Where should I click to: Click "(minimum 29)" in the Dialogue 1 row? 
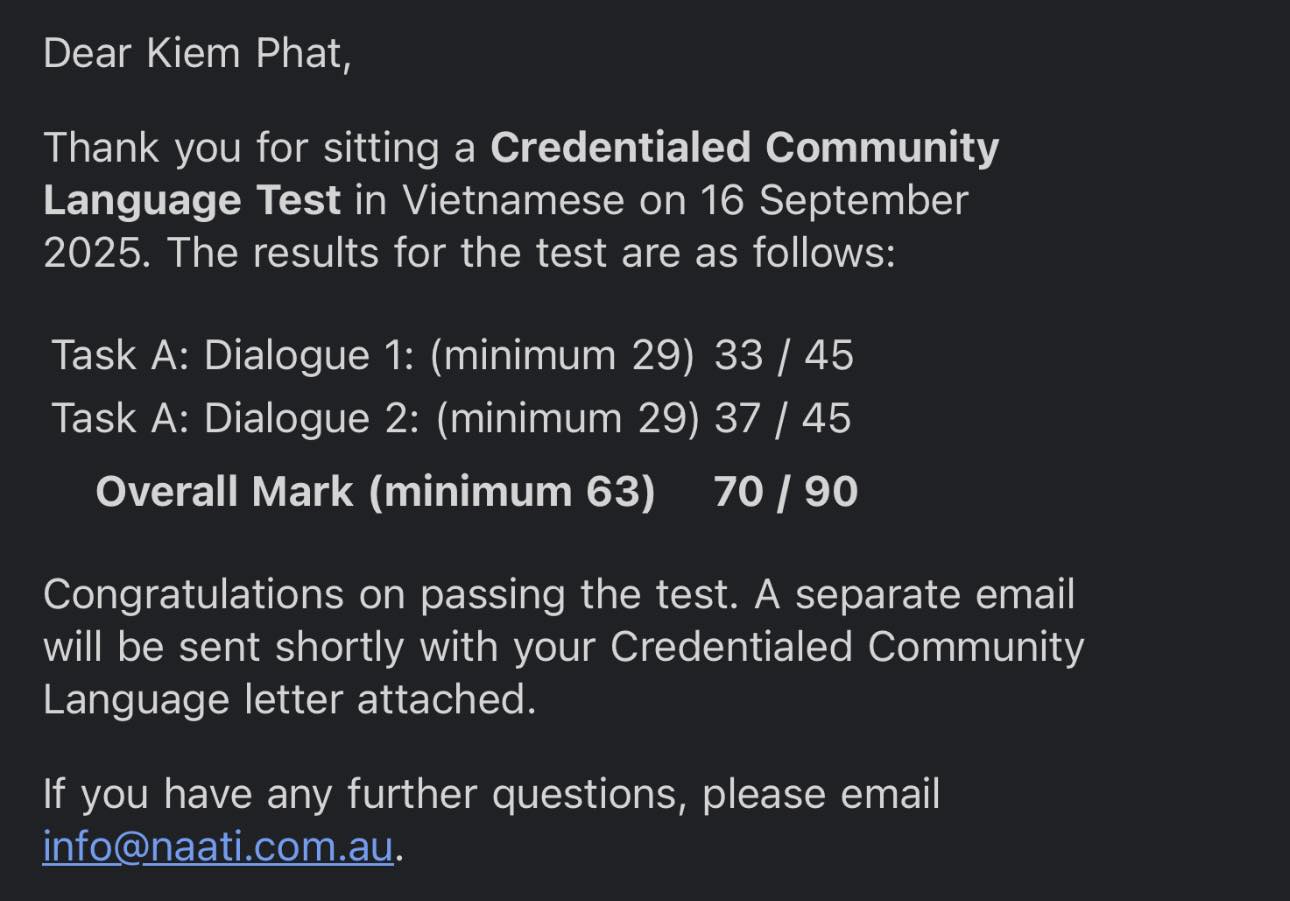pos(561,356)
